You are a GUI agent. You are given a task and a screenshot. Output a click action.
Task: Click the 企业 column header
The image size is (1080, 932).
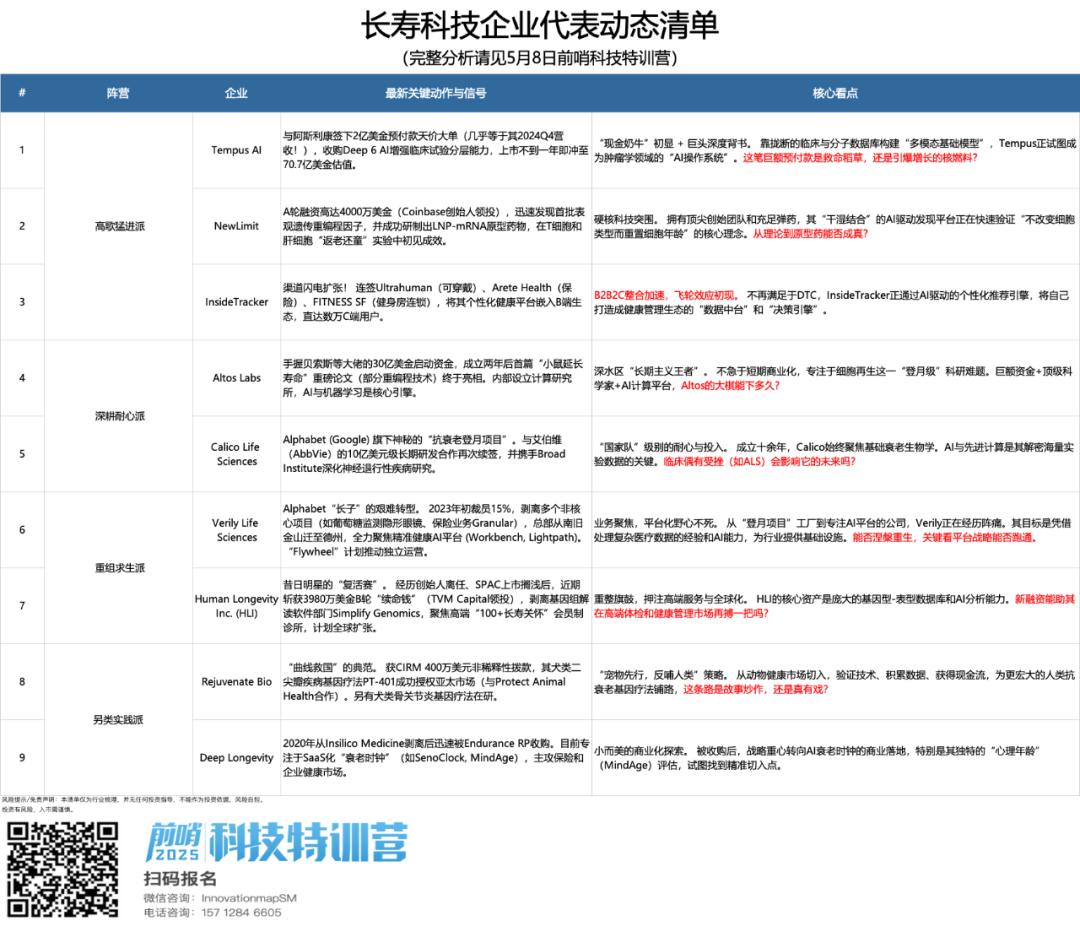coord(236,93)
